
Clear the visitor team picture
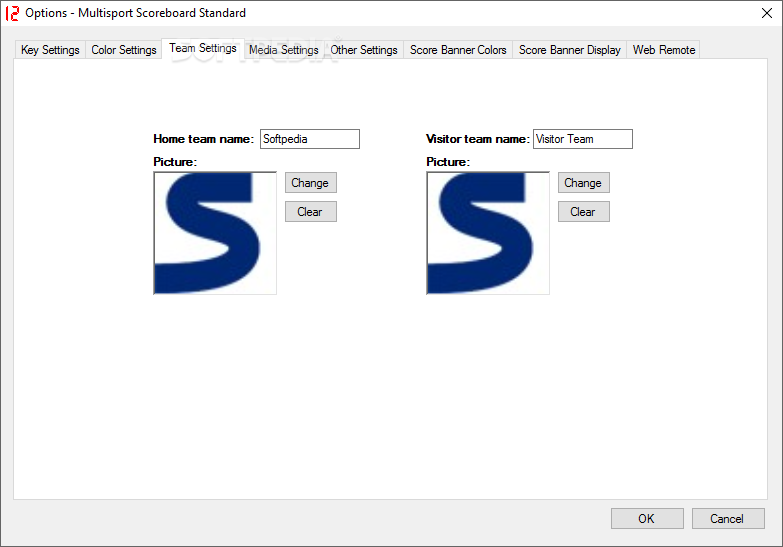coord(584,212)
